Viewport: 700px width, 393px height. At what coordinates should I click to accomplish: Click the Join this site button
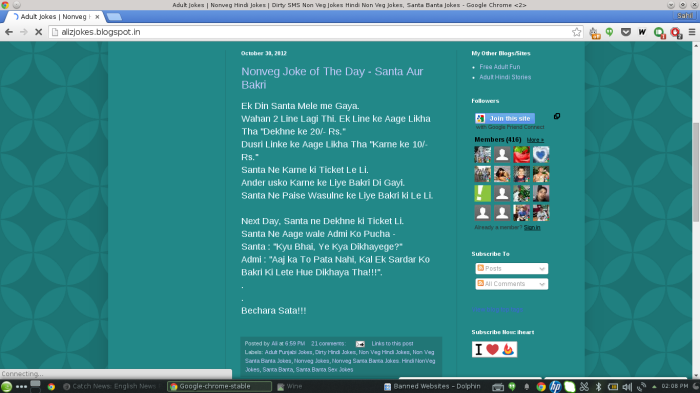505,118
